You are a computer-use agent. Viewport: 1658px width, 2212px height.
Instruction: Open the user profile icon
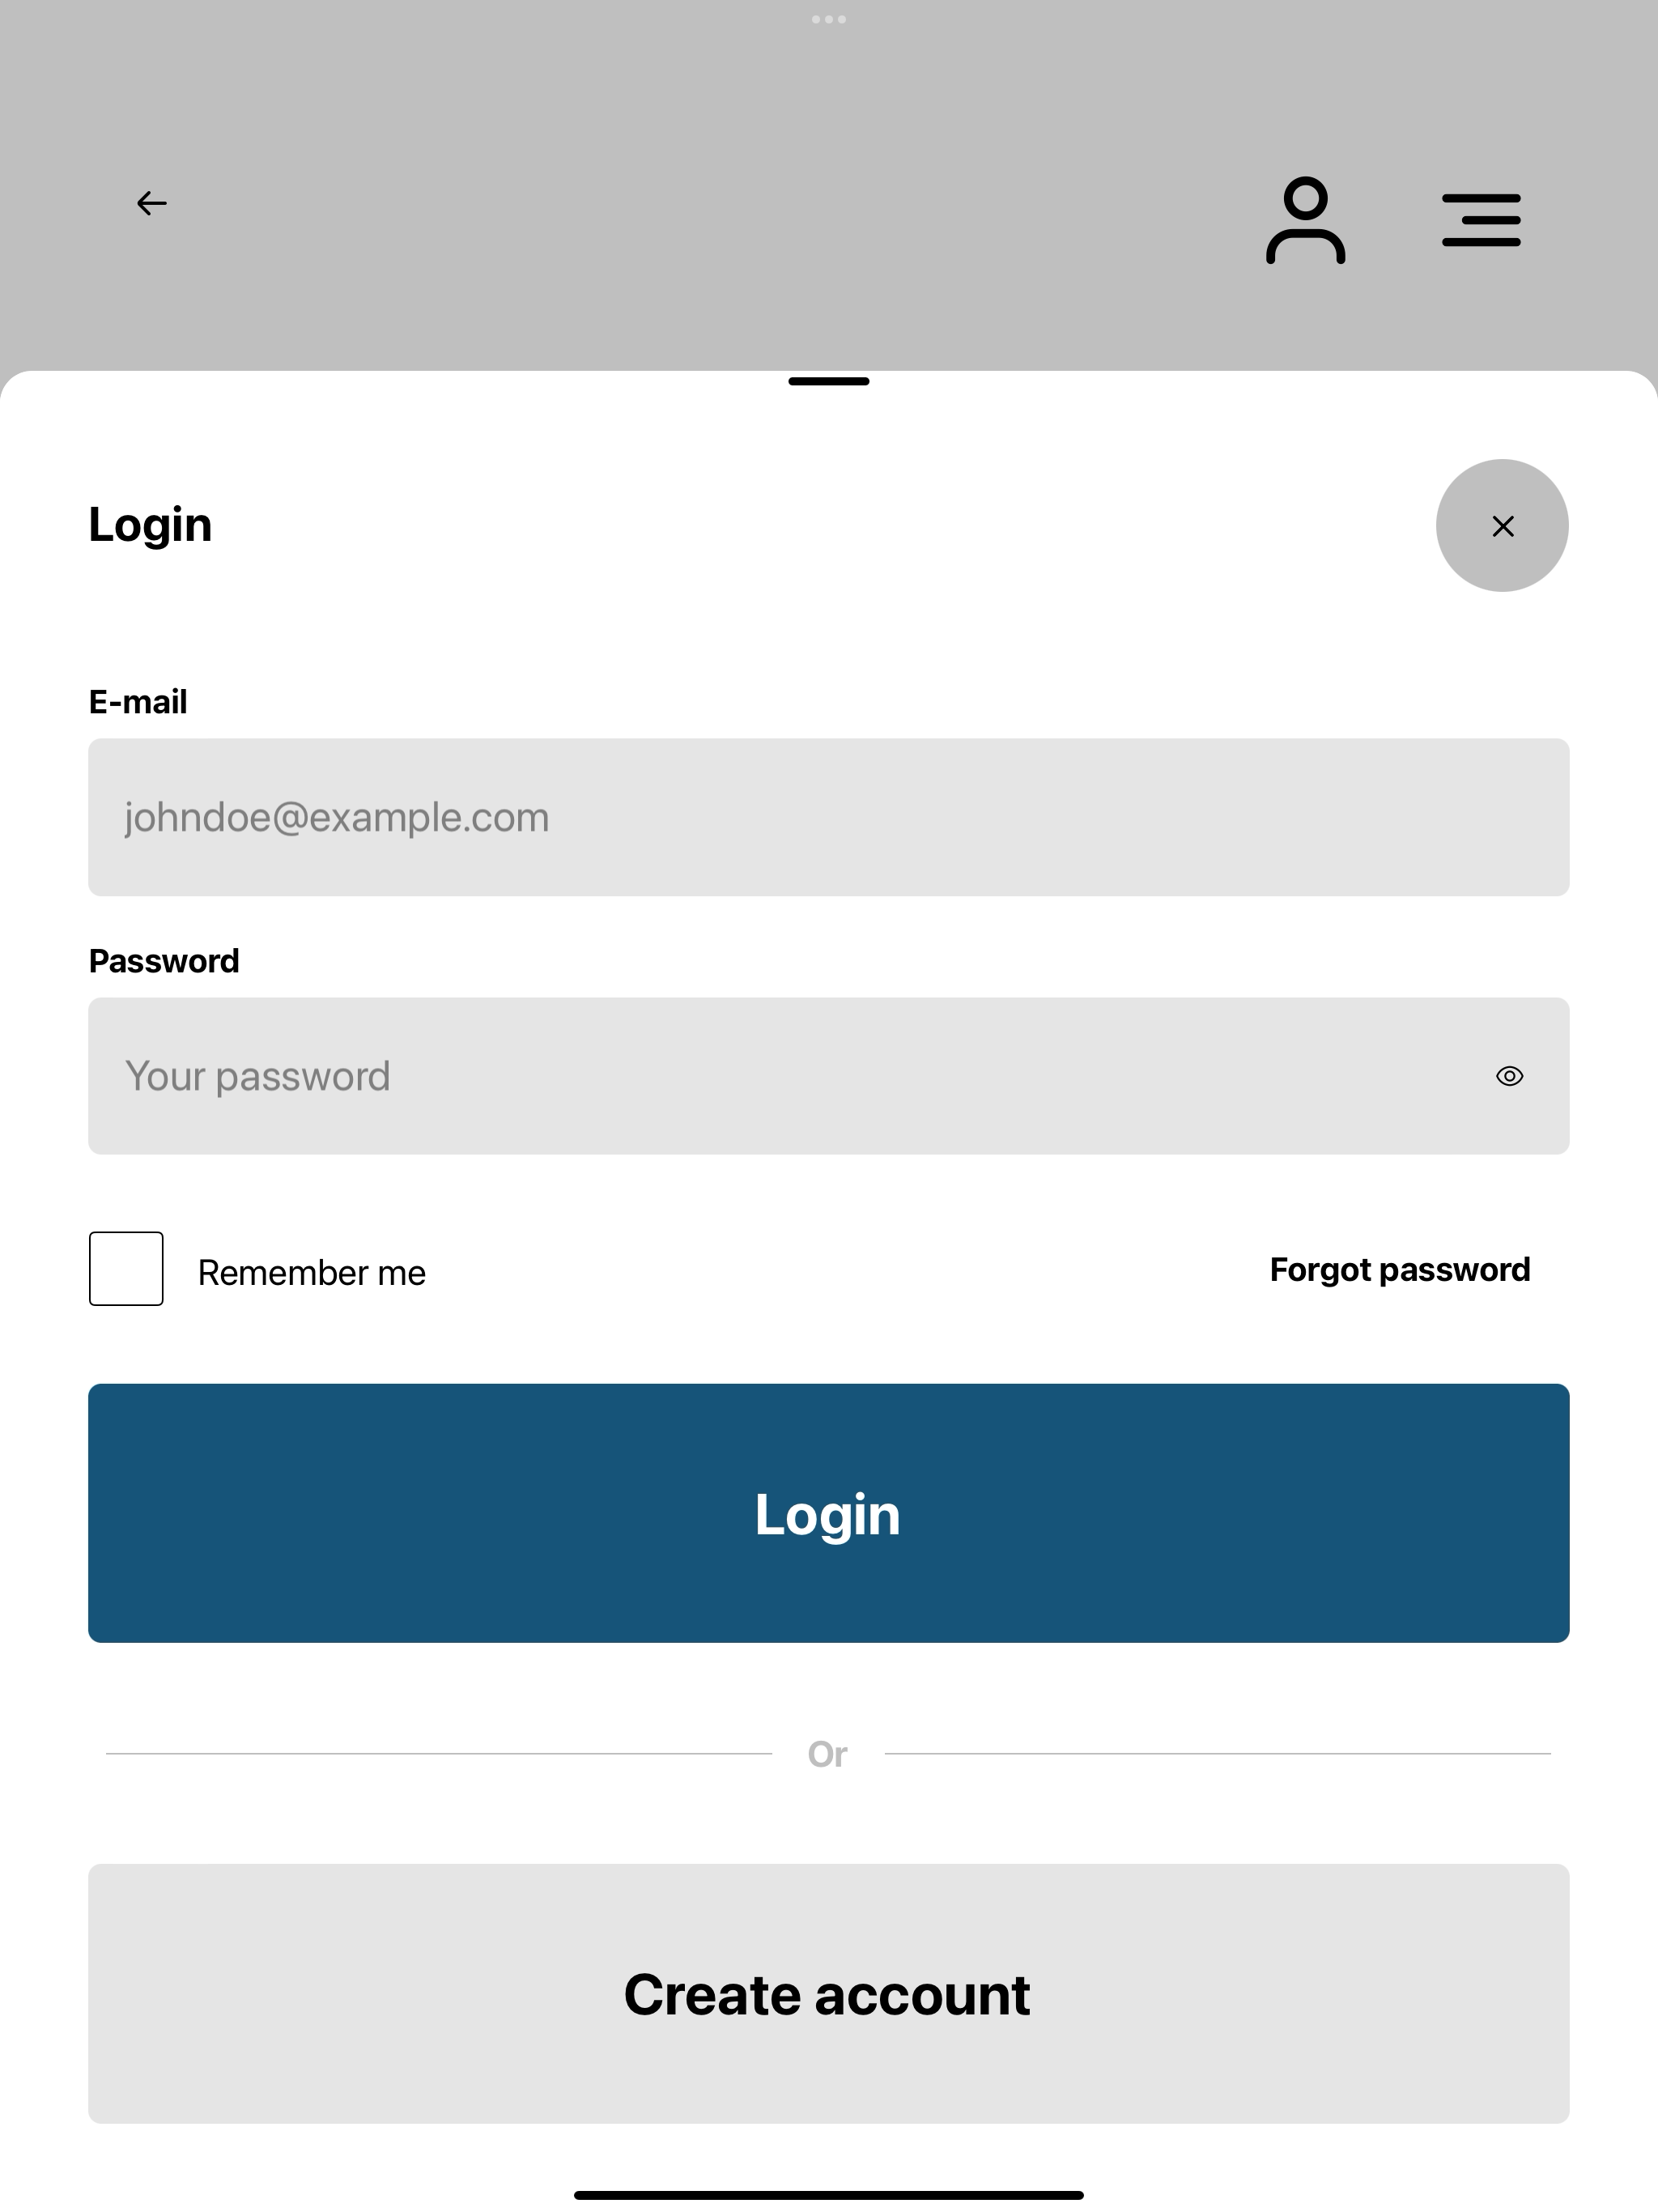[x=1305, y=220]
